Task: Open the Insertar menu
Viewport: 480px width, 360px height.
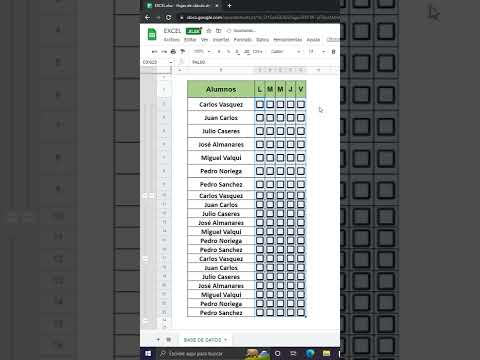Action: 221,40
